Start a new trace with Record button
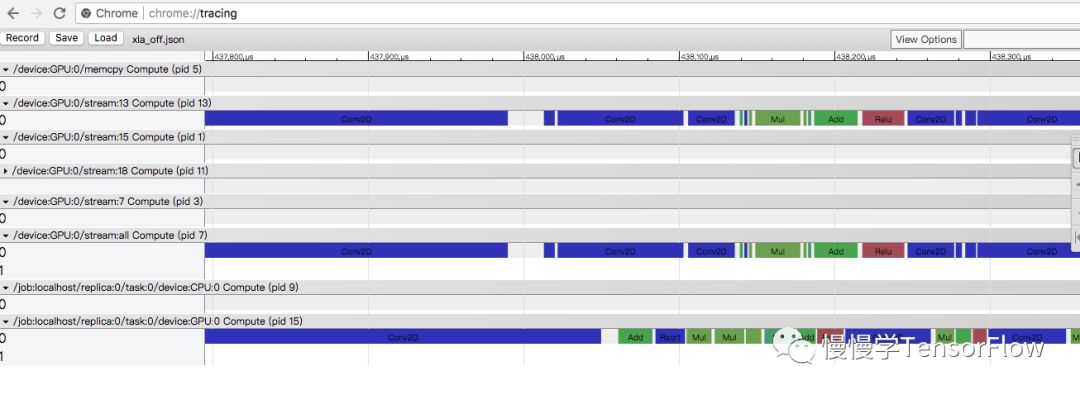 (x=23, y=39)
